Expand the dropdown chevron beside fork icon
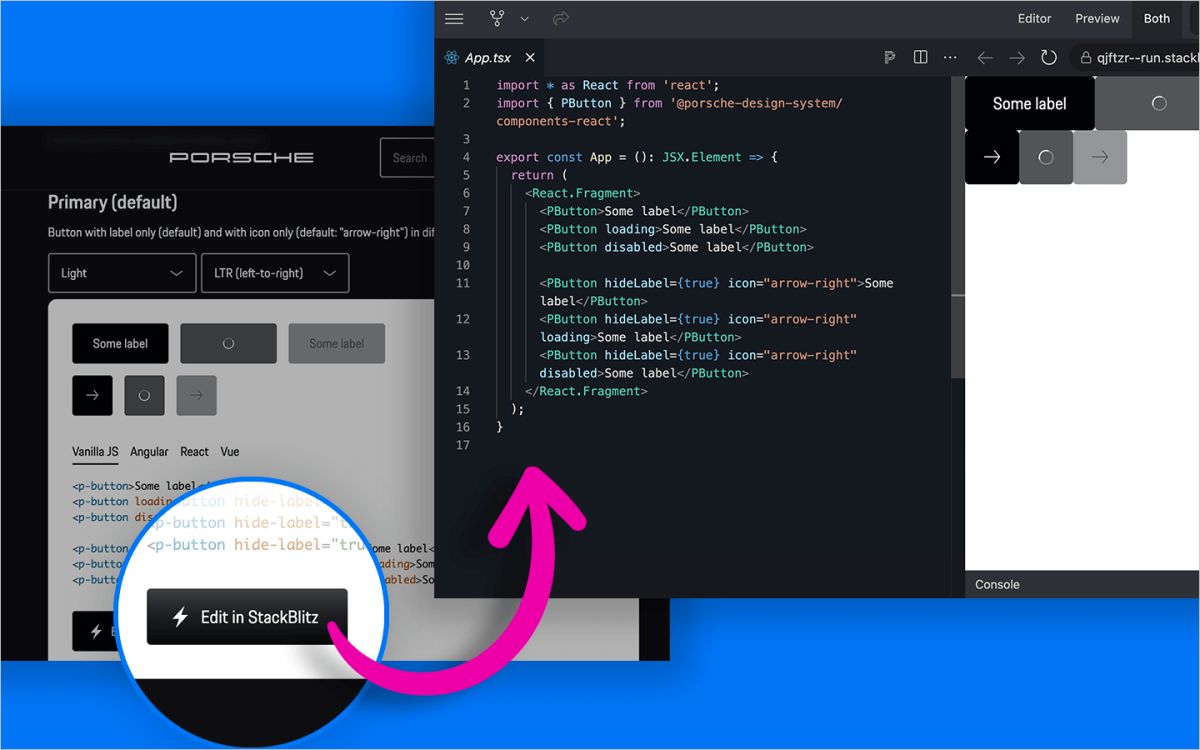 [x=524, y=19]
